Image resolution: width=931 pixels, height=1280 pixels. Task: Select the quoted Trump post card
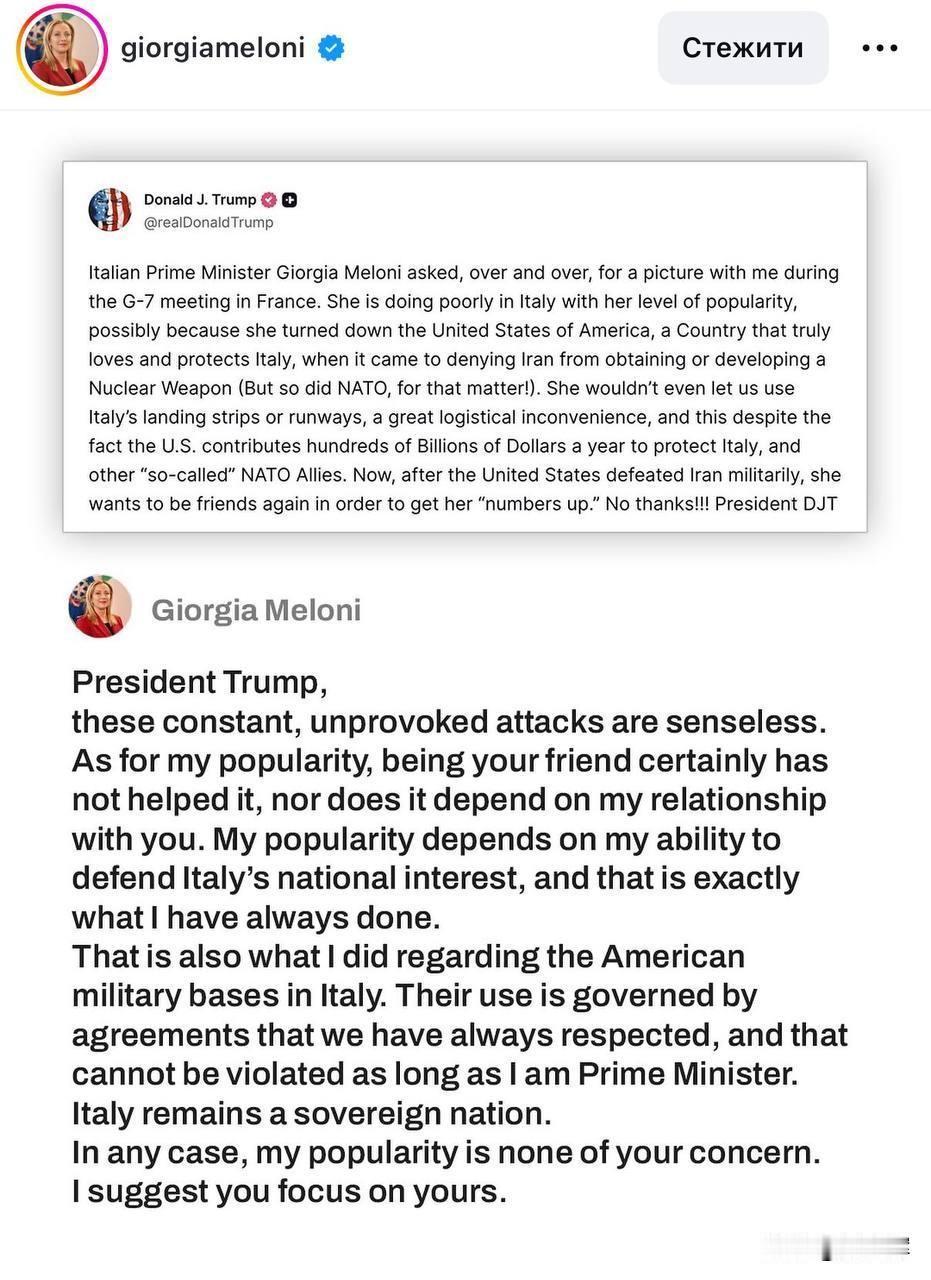point(465,346)
